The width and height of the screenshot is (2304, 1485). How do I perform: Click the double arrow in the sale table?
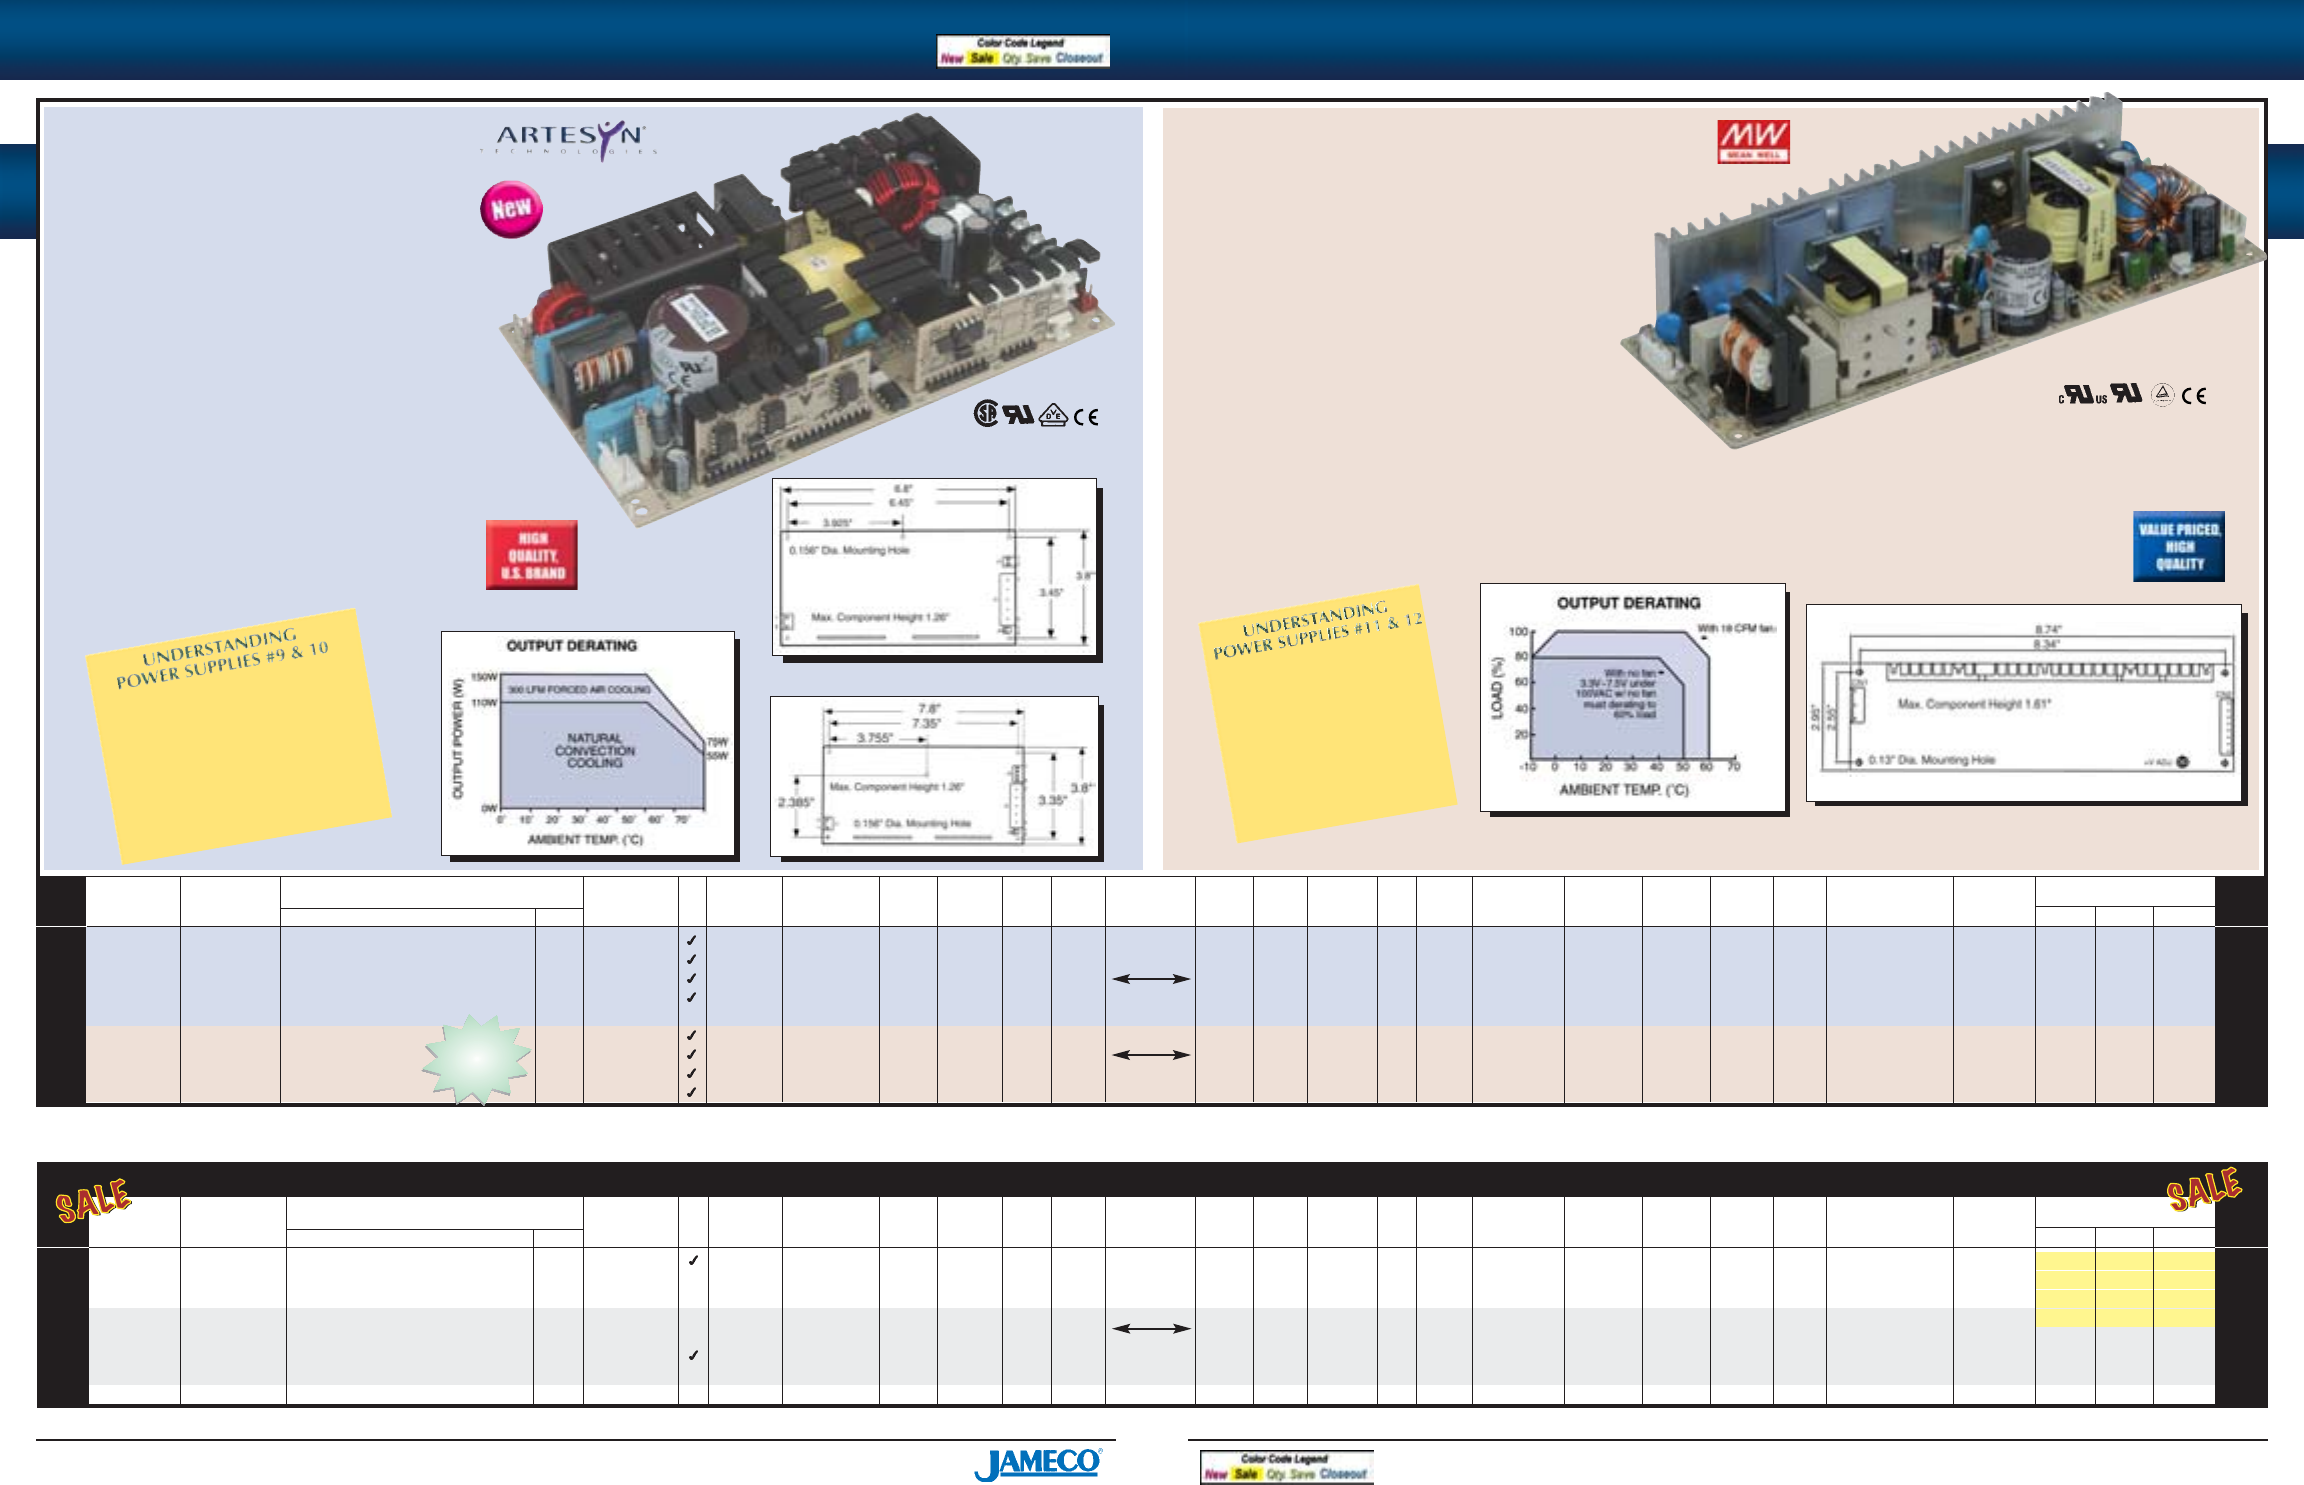tap(1151, 1329)
